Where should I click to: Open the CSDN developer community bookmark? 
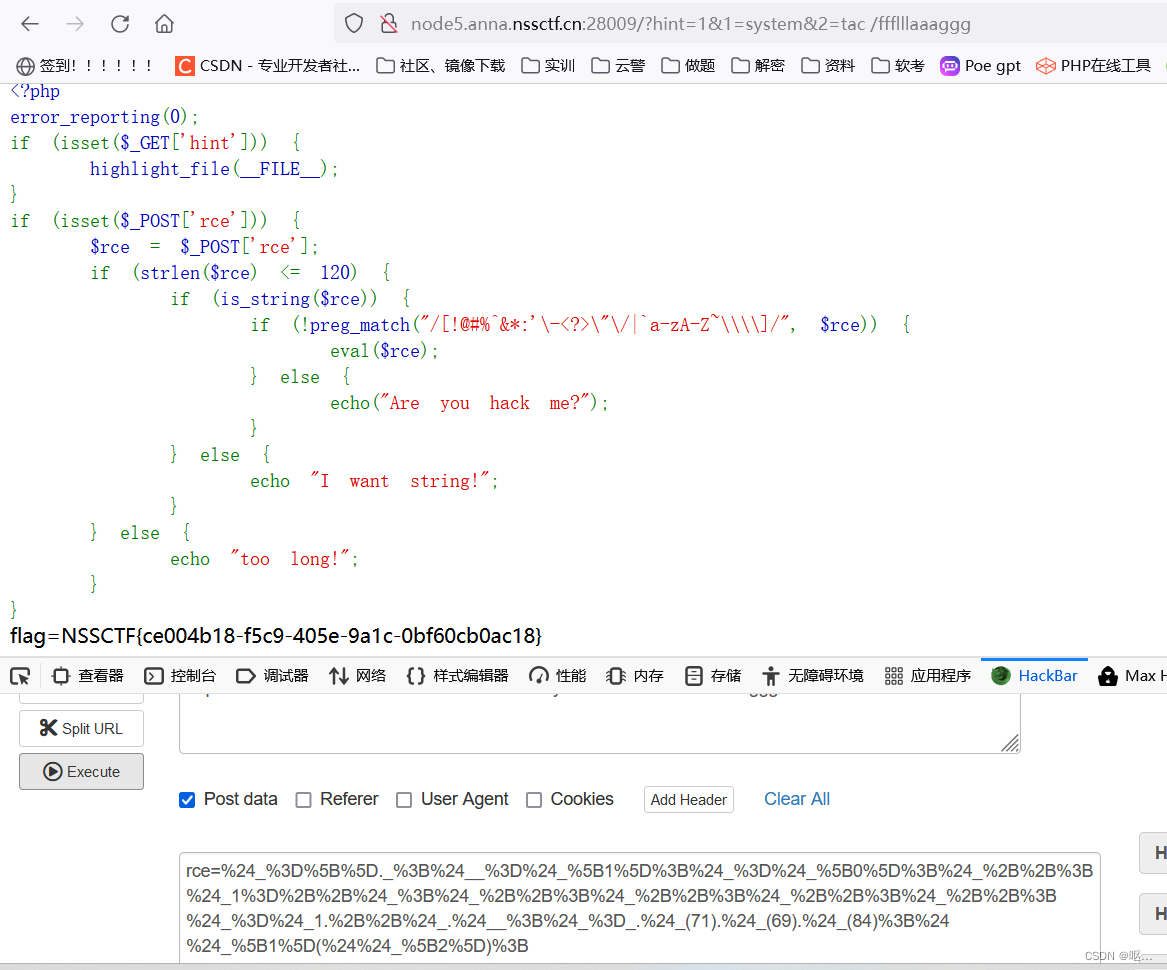click(x=267, y=66)
